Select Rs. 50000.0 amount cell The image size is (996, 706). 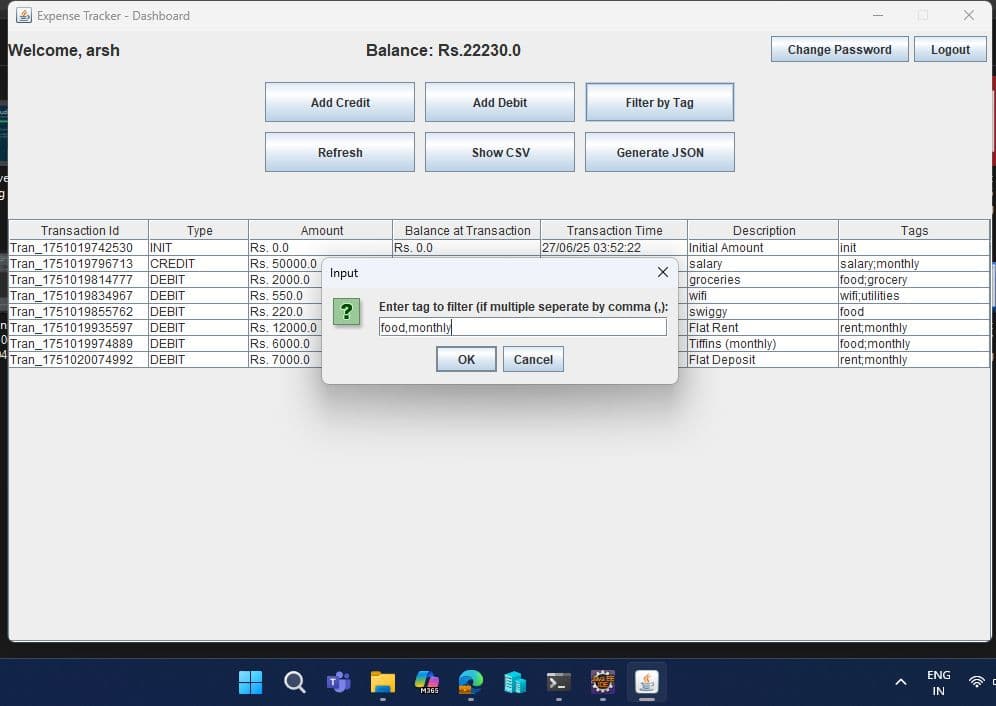point(286,263)
